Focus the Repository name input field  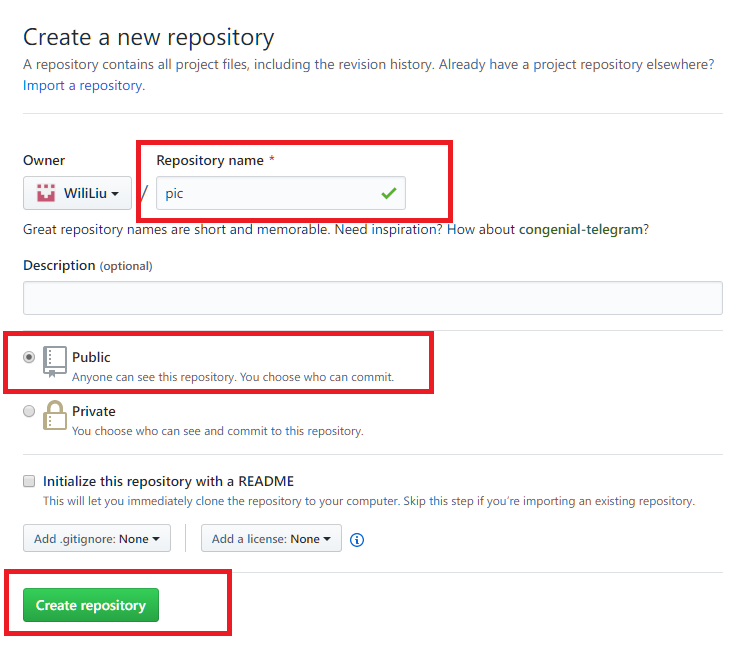click(x=281, y=193)
